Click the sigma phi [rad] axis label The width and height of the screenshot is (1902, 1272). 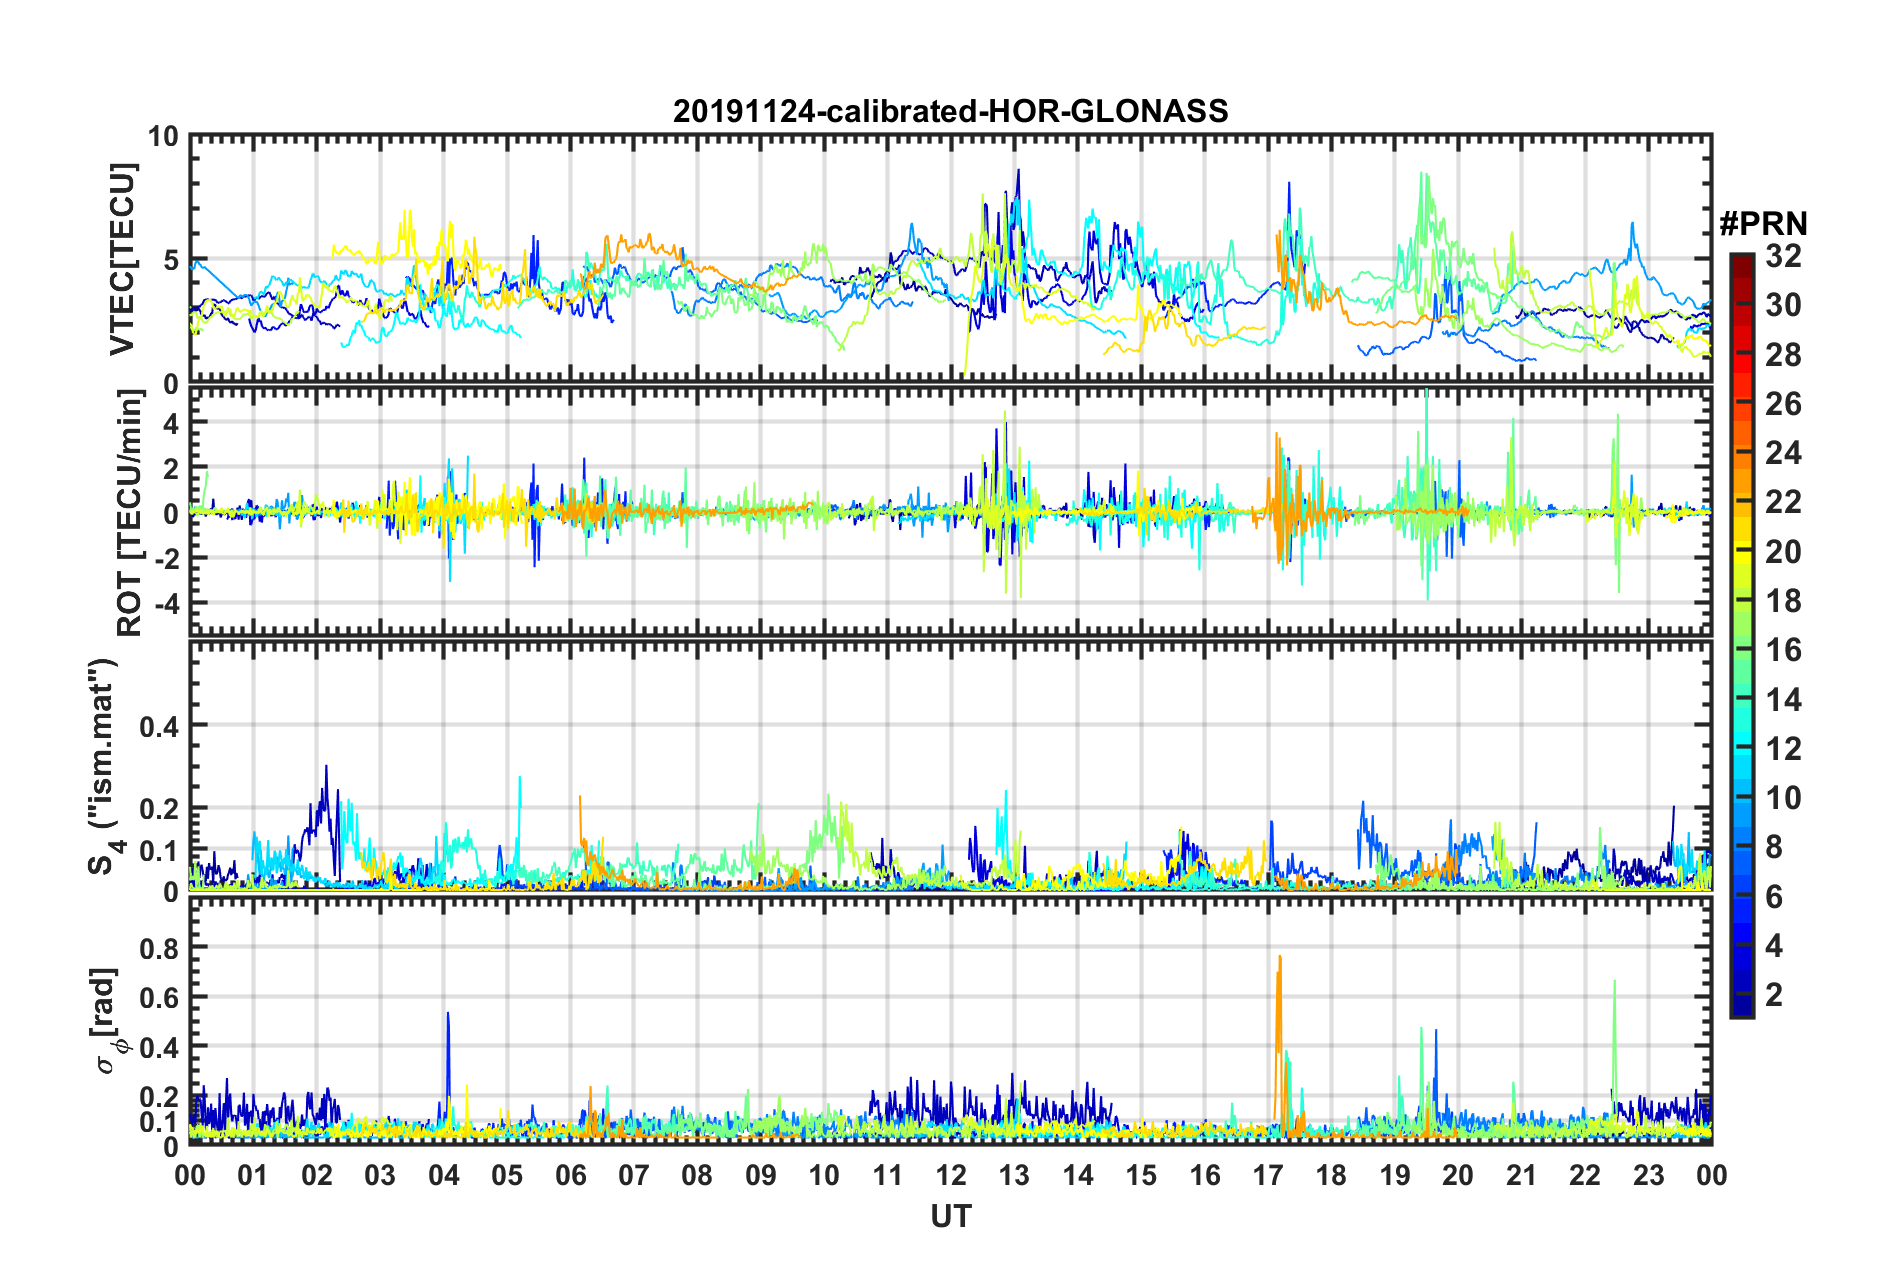pos(107,1021)
